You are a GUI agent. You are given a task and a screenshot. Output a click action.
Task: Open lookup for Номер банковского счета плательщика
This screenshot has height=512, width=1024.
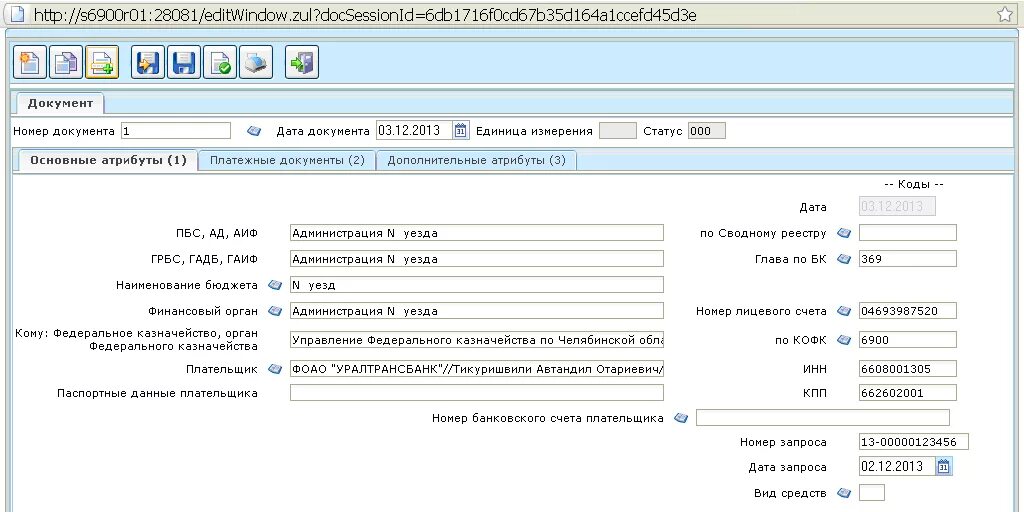681,418
